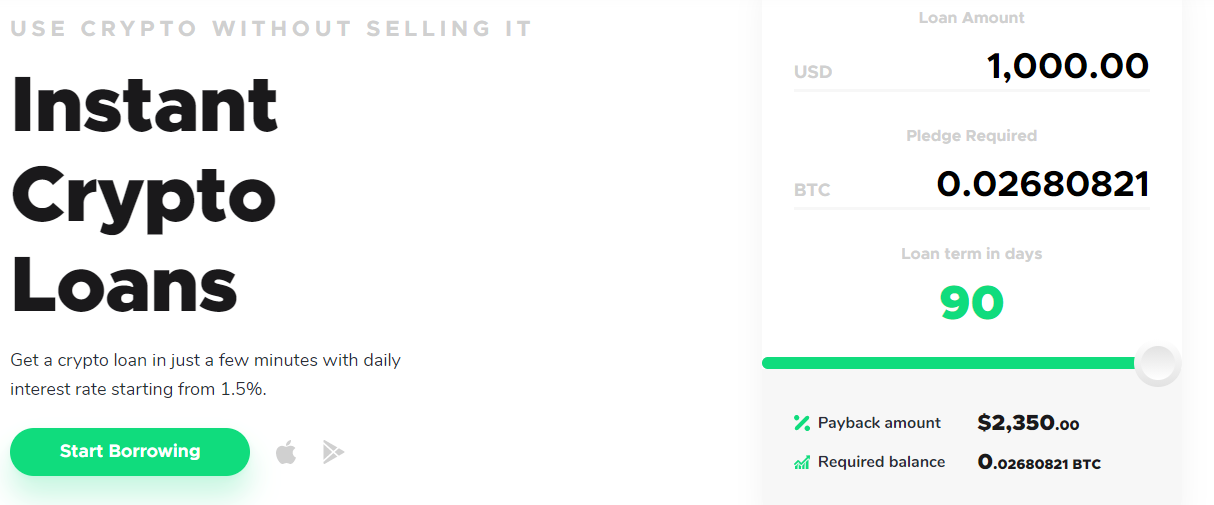Click the Instant Crypto Loans heading
The height and width of the screenshot is (505, 1214).
(x=144, y=197)
